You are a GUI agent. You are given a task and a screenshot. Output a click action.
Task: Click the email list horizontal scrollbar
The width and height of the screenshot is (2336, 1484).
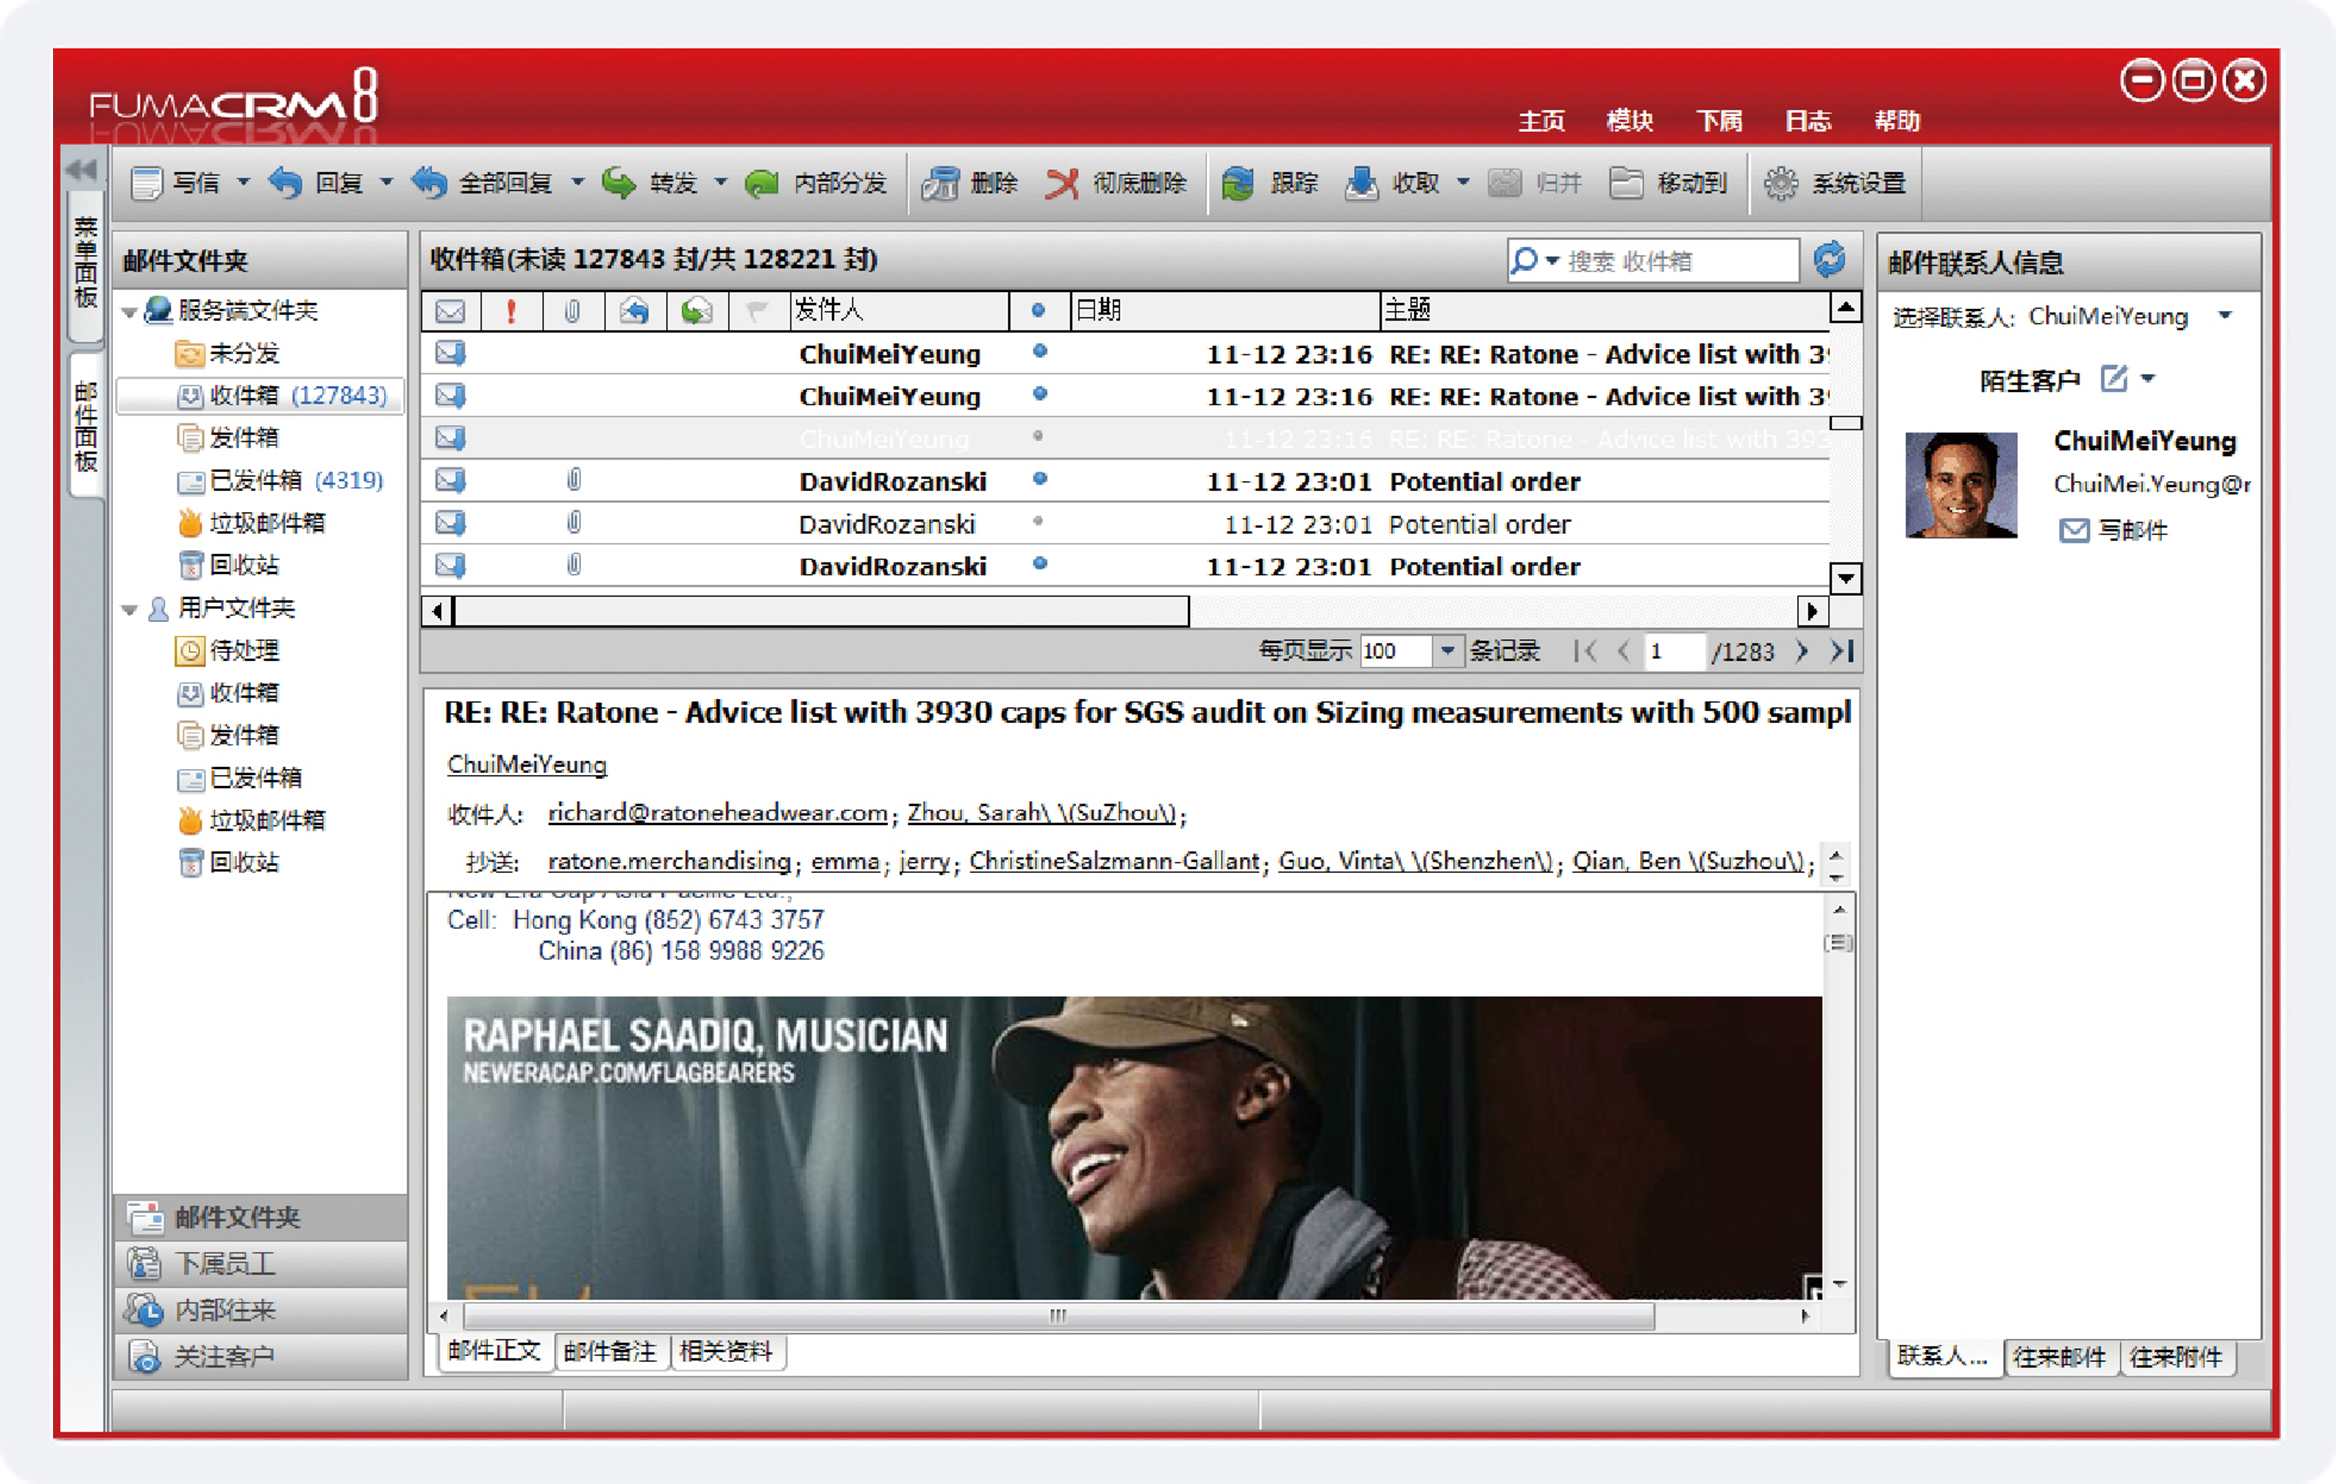tap(820, 610)
